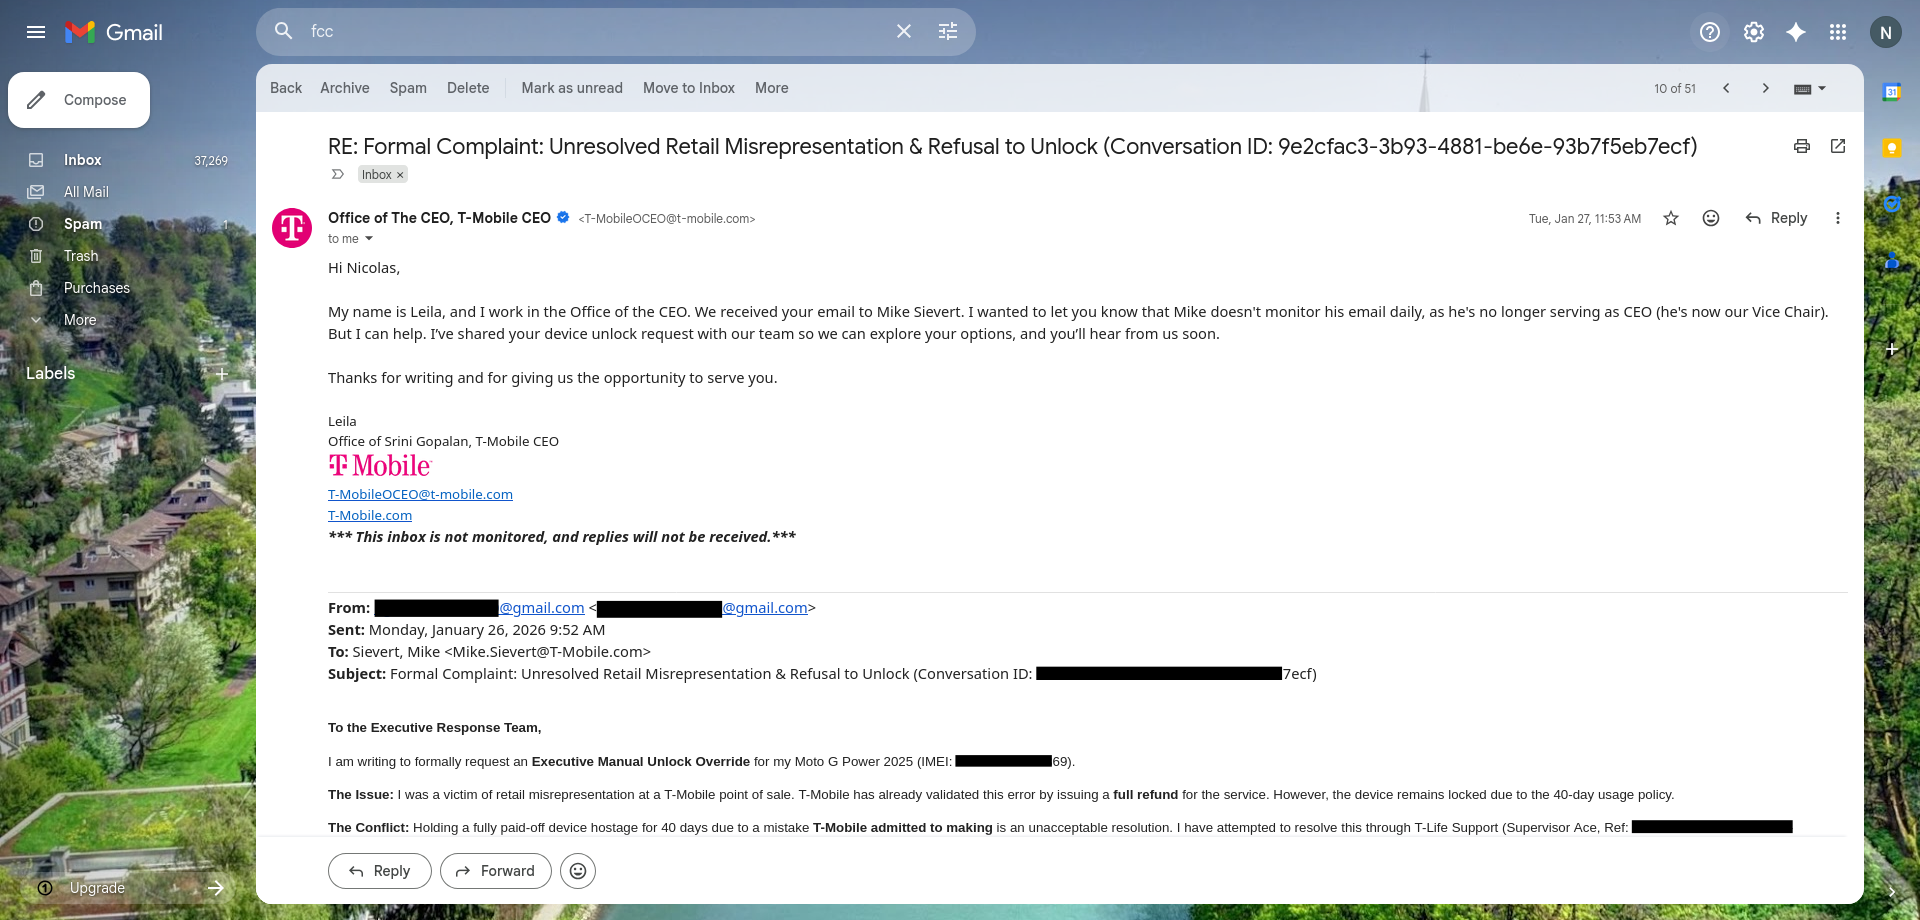
Task: Open Google Contacts in the side panel
Action: click(x=1893, y=260)
